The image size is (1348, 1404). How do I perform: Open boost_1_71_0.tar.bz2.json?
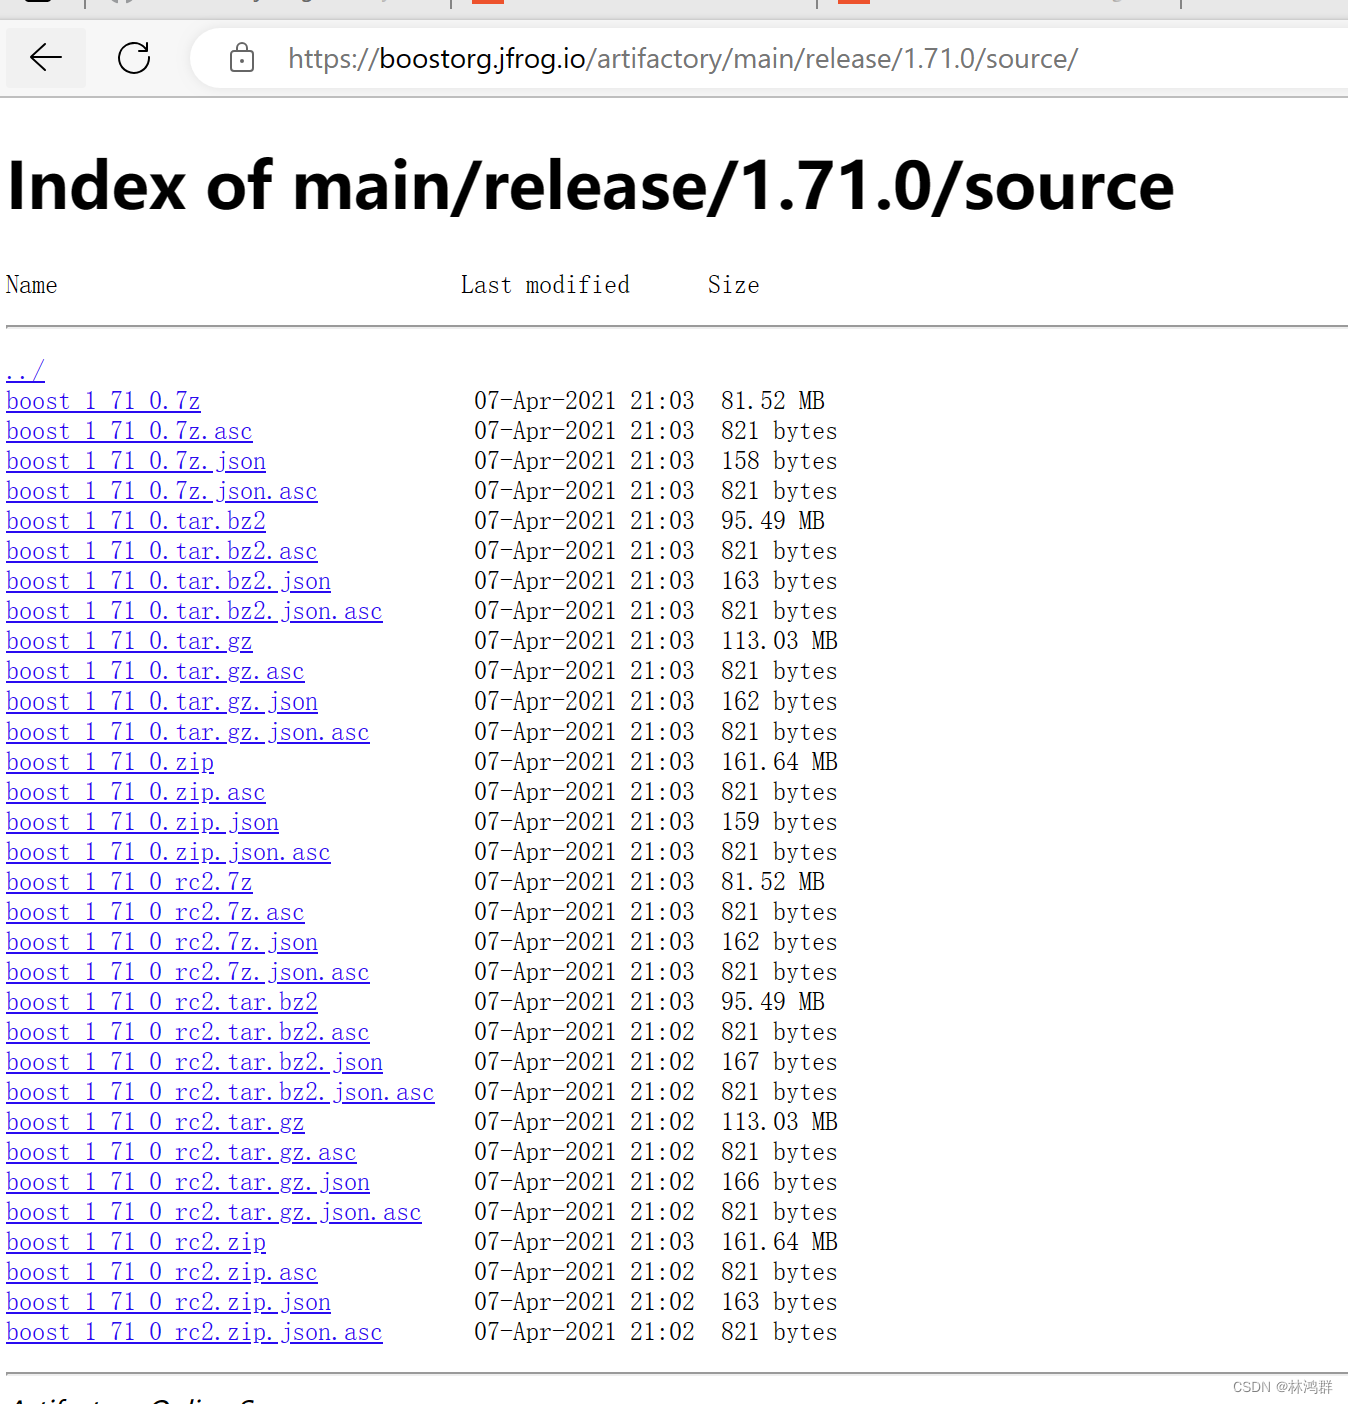pyautogui.click(x=168, y=581)
